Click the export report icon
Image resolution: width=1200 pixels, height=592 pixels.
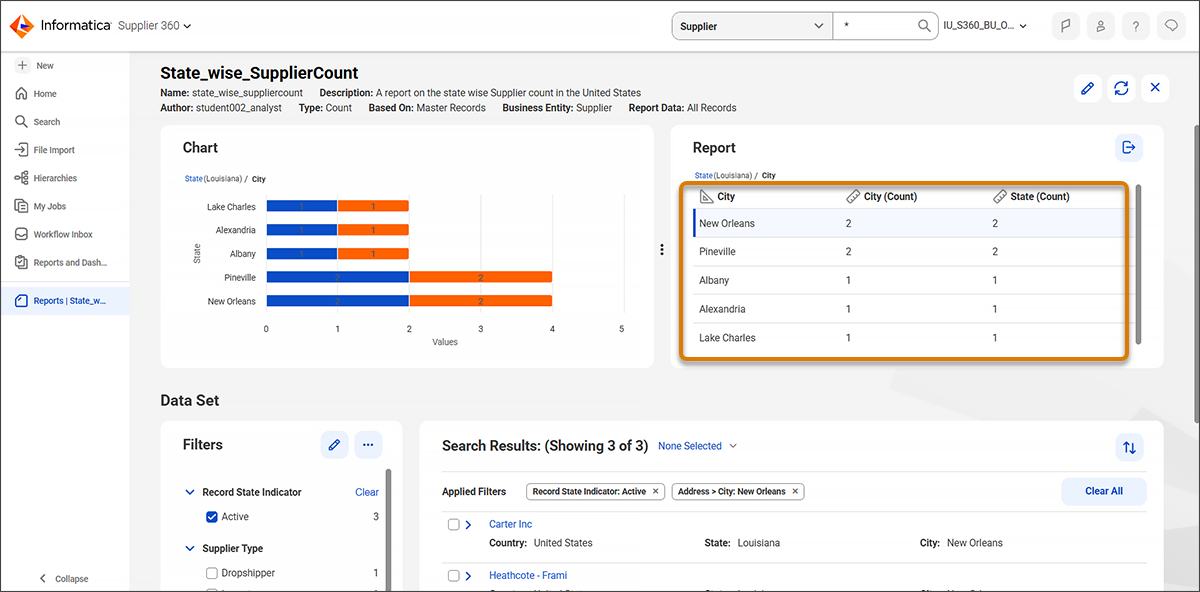point(1129,147)
